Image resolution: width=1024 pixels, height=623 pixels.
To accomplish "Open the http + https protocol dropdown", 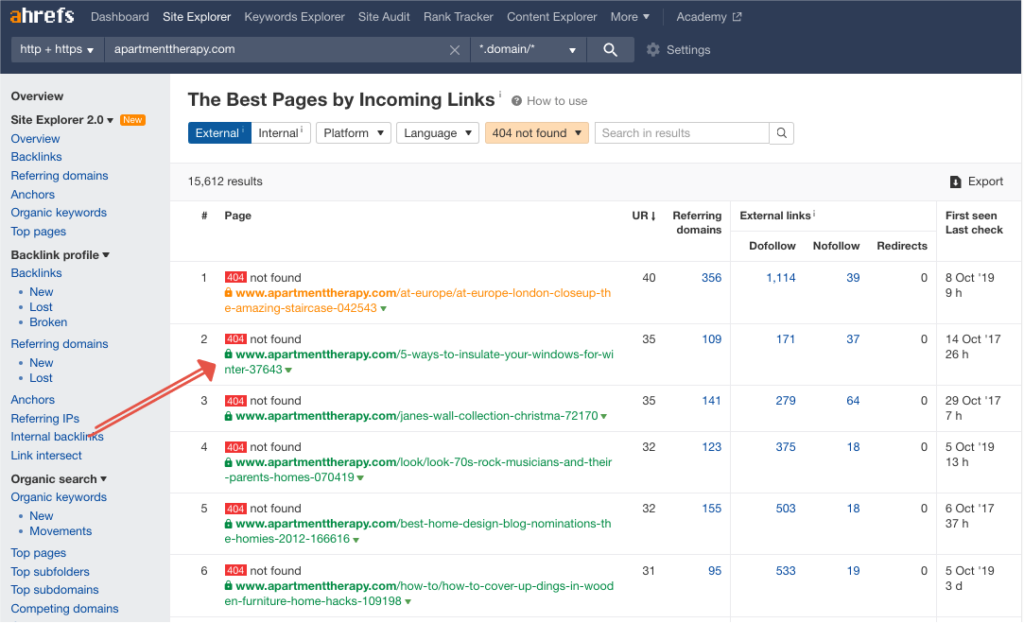I will (x=57, y=50).
